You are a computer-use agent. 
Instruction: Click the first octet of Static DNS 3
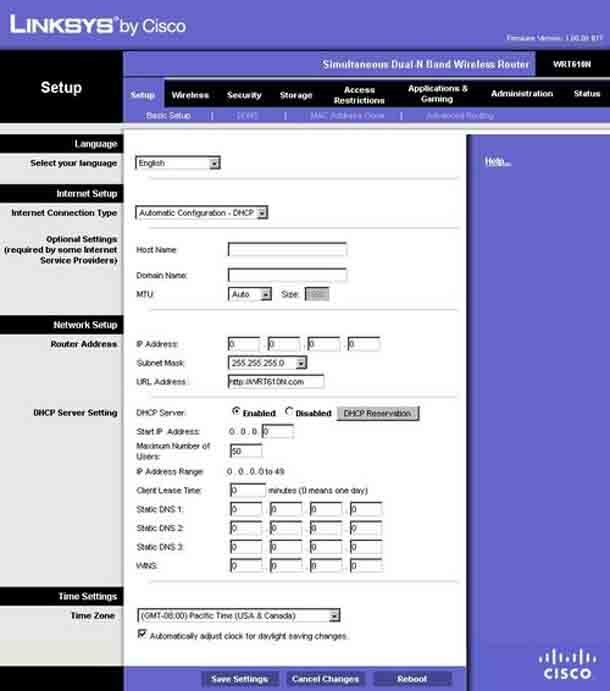[246, 547]
